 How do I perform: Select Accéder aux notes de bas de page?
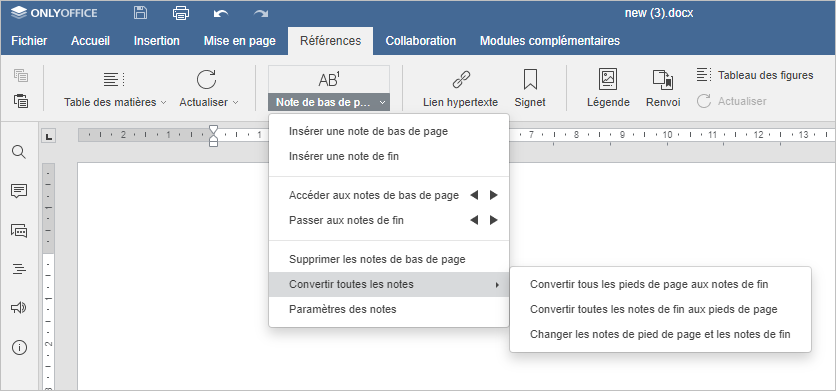(x=374, y=195)
